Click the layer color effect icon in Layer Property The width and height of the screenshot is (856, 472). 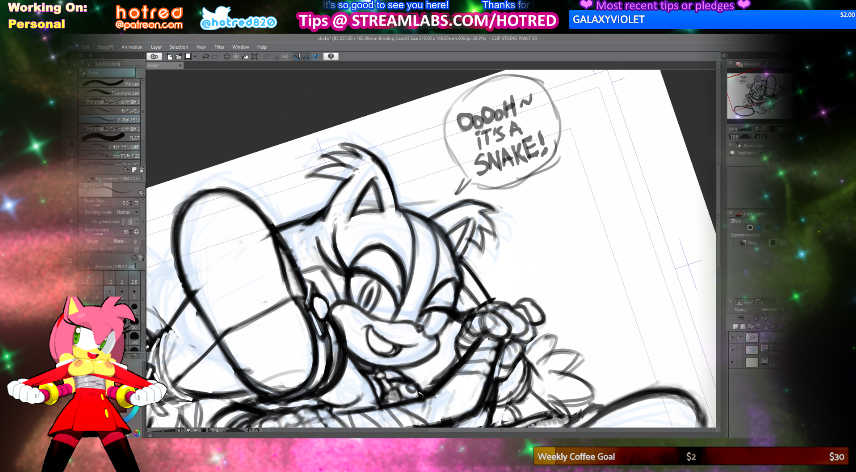777,228
